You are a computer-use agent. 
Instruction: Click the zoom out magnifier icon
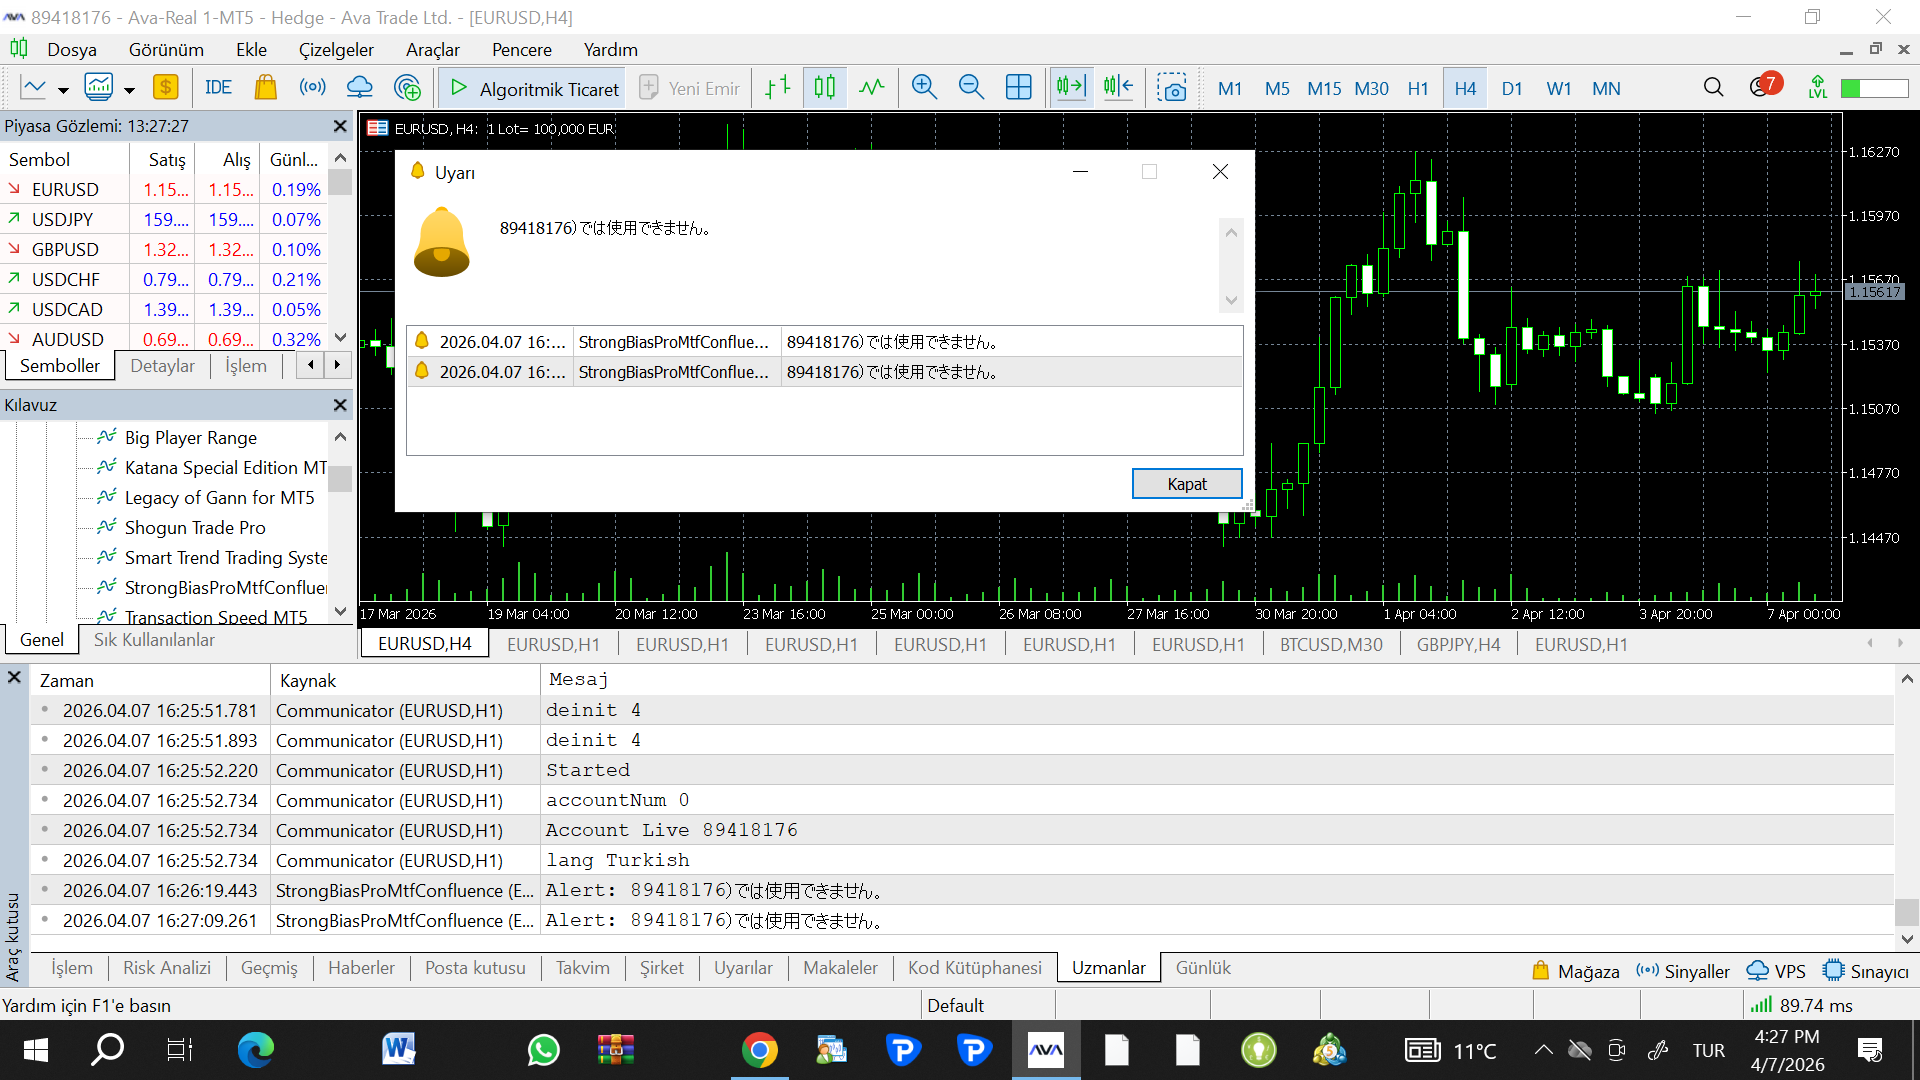point(971,88)
